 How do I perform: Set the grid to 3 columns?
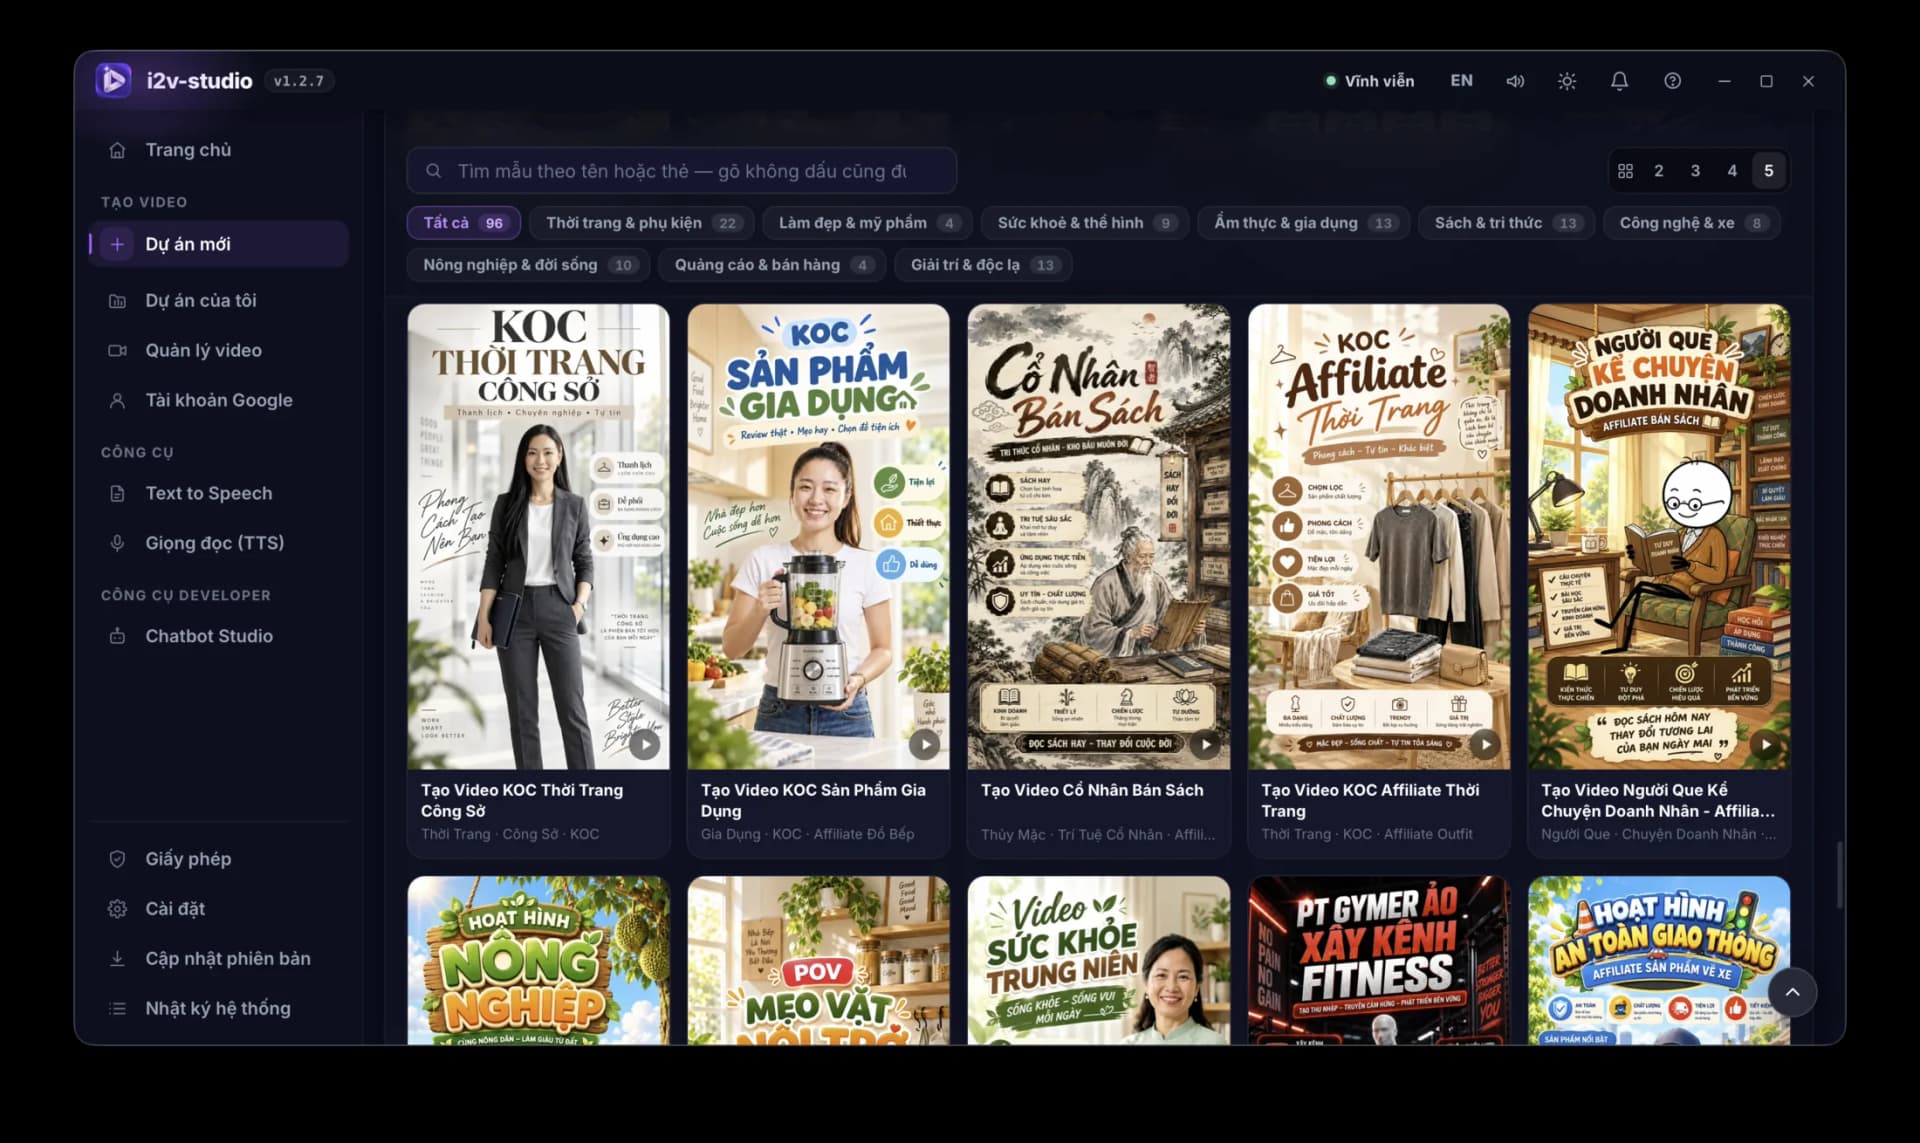tap(1696, 171)
